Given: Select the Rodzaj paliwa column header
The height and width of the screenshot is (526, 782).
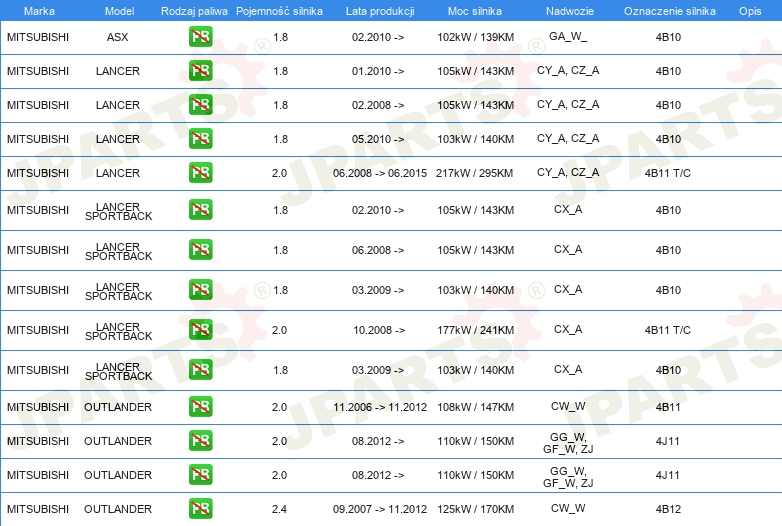Looking at the screenshot, I should pyautogui.click(x=194, y=11).
